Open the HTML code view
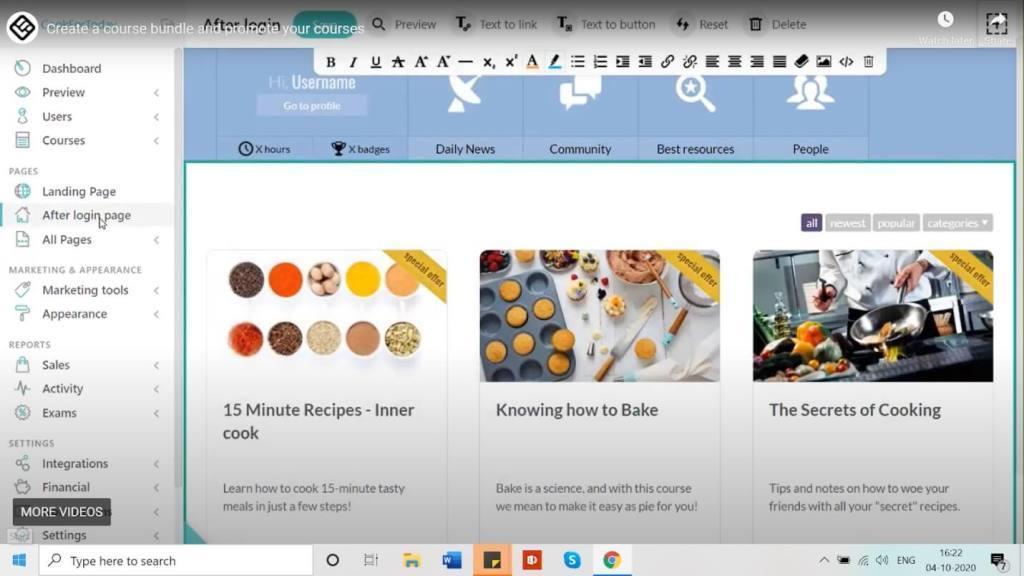 pos(846,62)
